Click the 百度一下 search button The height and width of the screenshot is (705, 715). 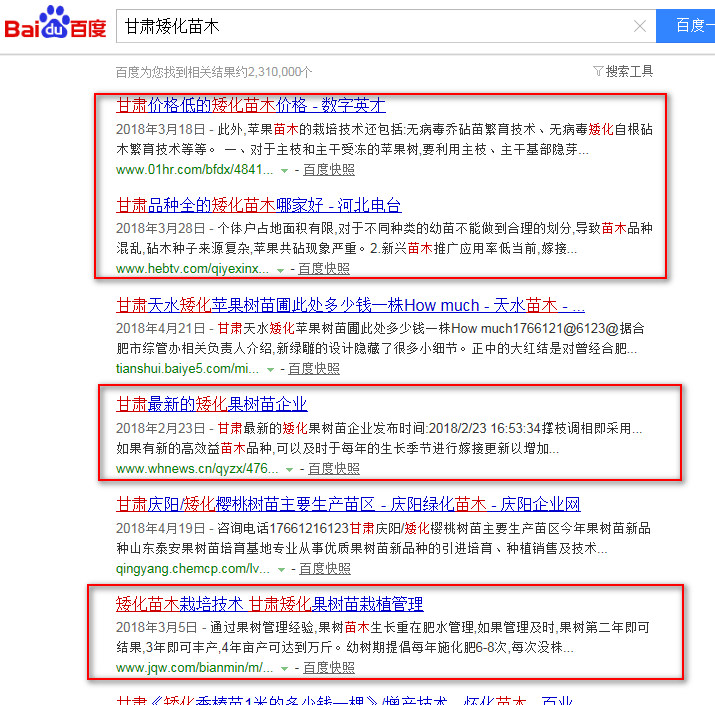point(688,26)
